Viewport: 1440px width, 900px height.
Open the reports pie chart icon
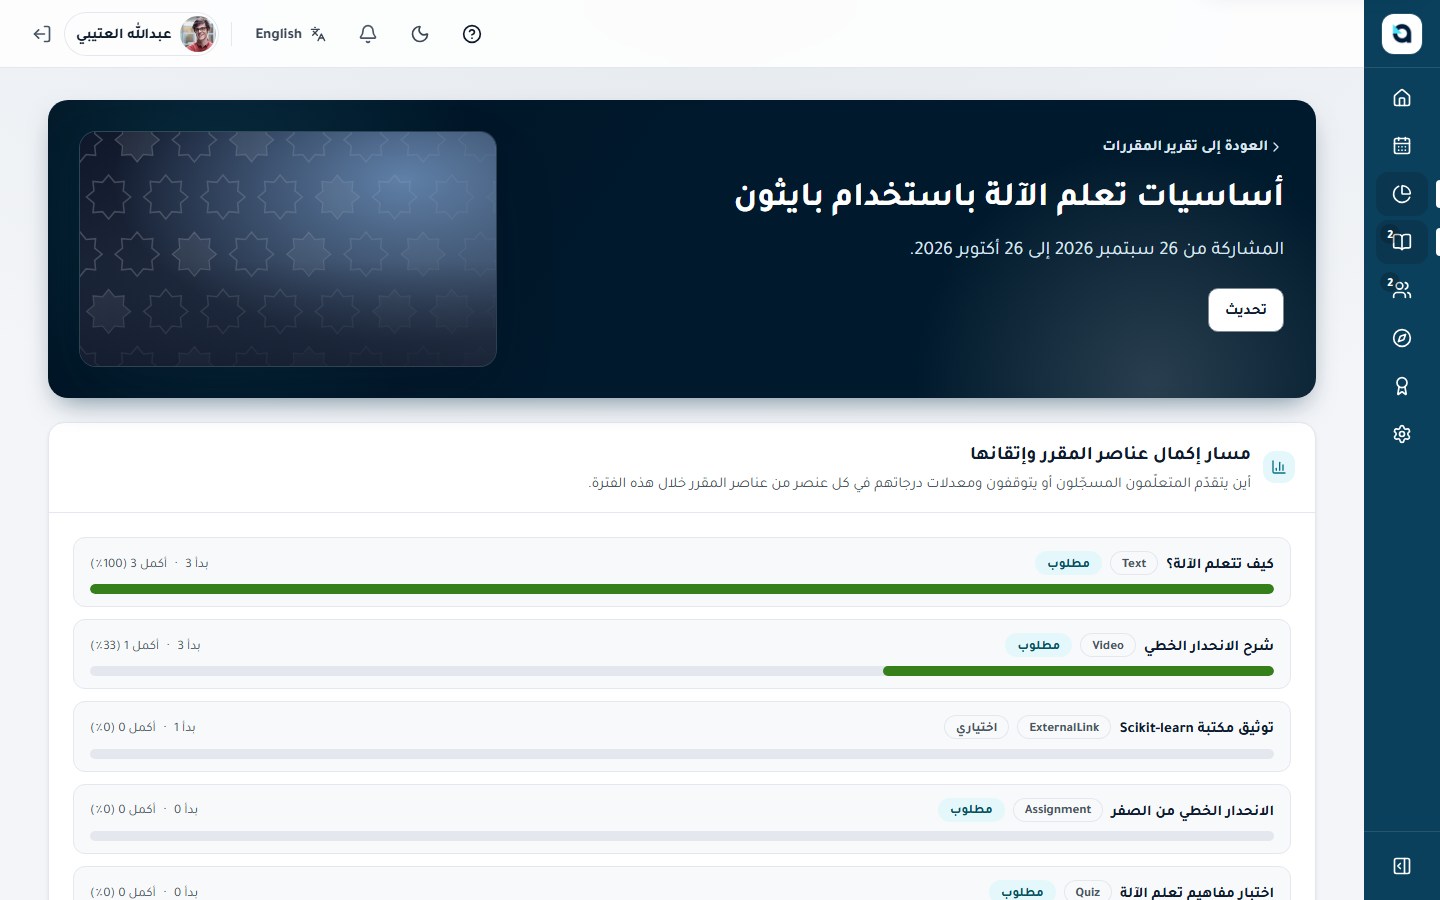coord(1402,194)
